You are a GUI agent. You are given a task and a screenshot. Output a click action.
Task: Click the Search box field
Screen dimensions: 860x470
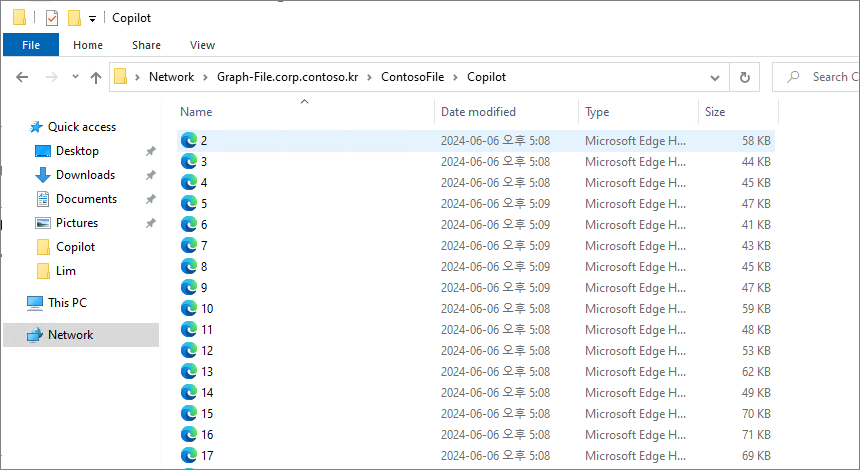(816, 77)
